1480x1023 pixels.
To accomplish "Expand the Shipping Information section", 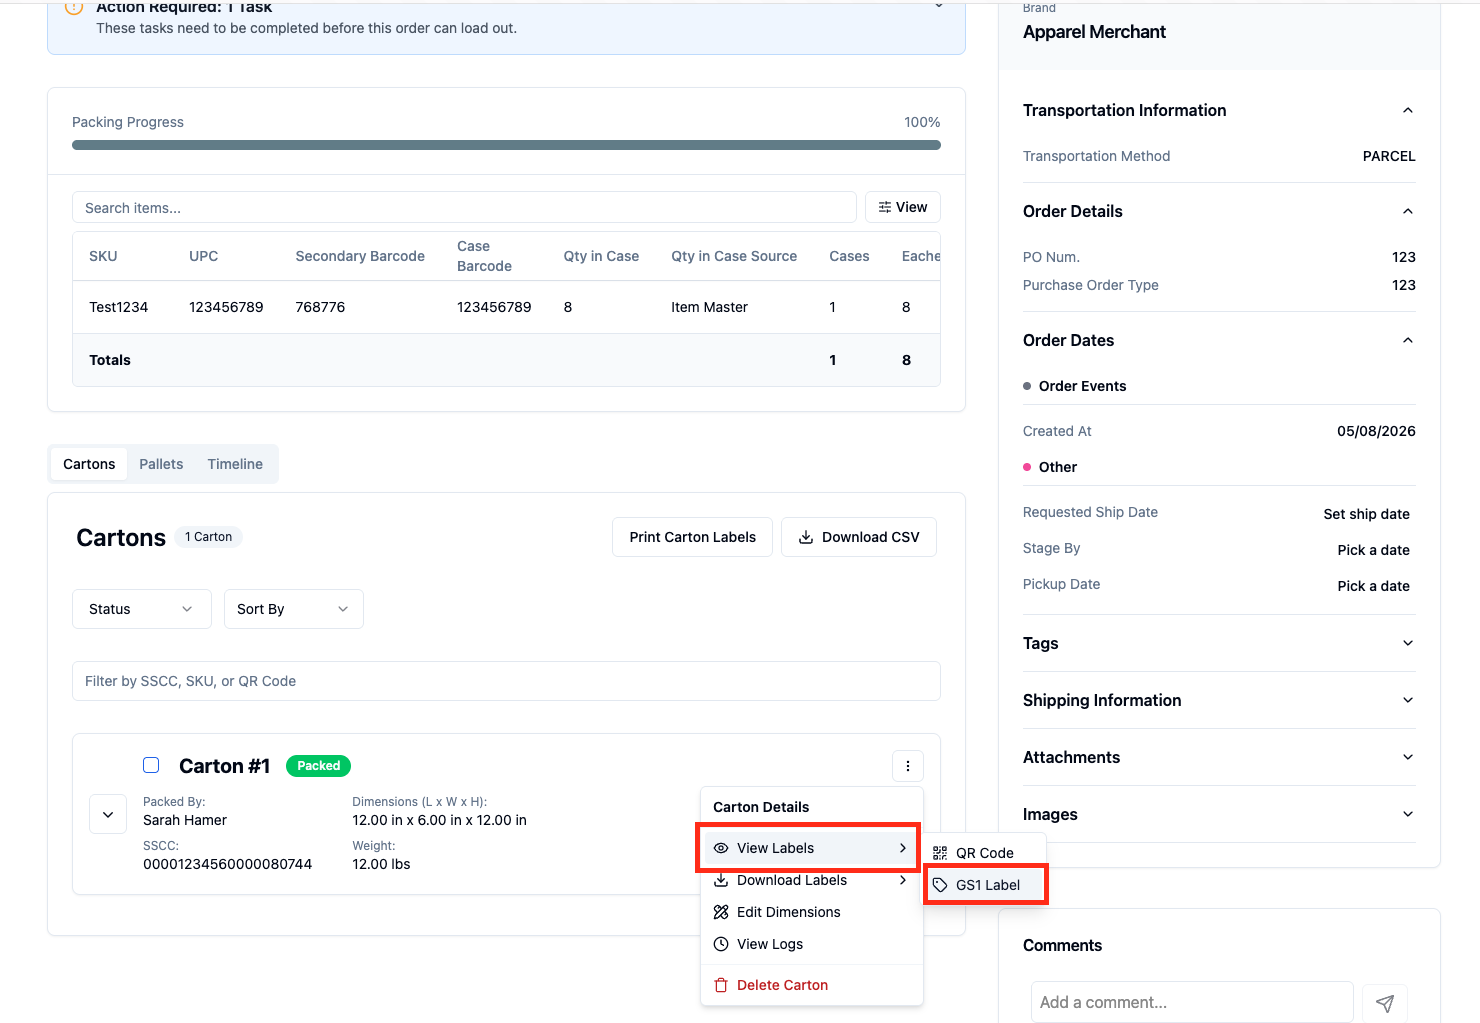I will pyautogui.click(x=1408, y=700).
